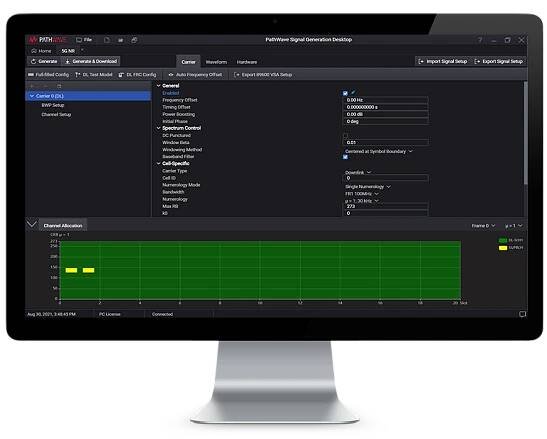Close the 5G NR tab
The width and height of the screenshot is (547, 439).
coord(82,50)
